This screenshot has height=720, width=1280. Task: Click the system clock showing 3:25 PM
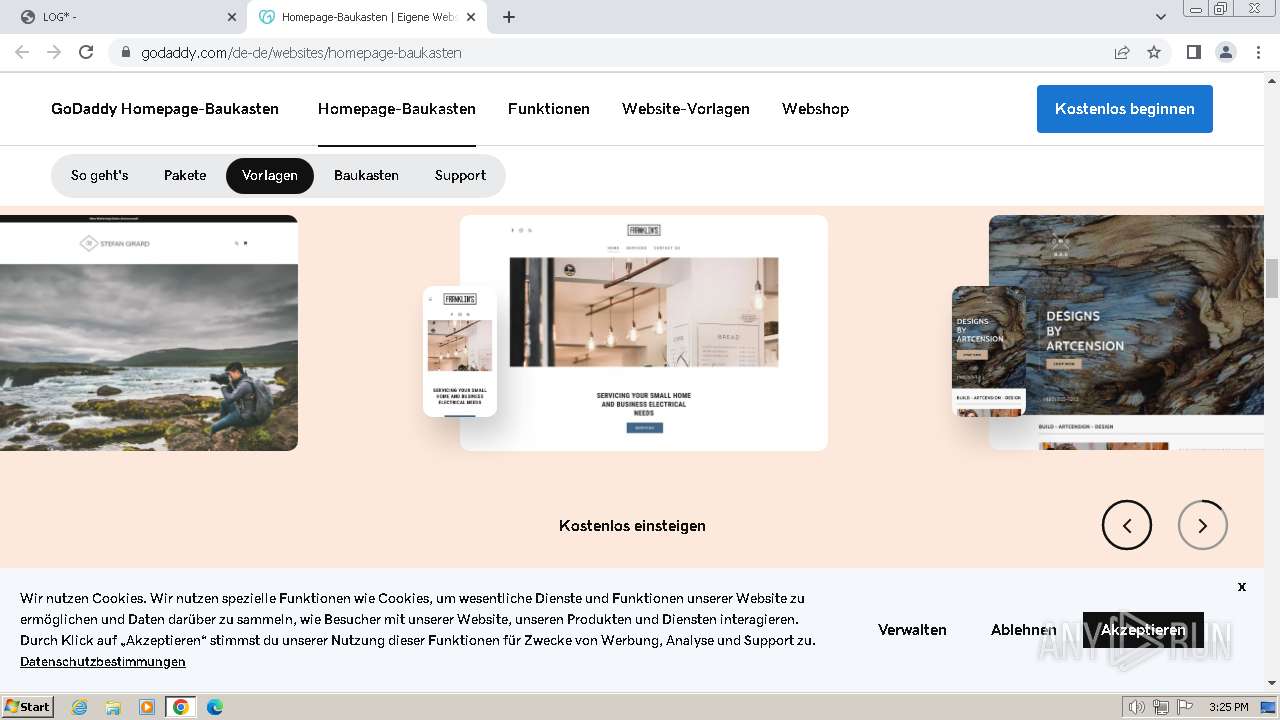(x=1228, y=707)
